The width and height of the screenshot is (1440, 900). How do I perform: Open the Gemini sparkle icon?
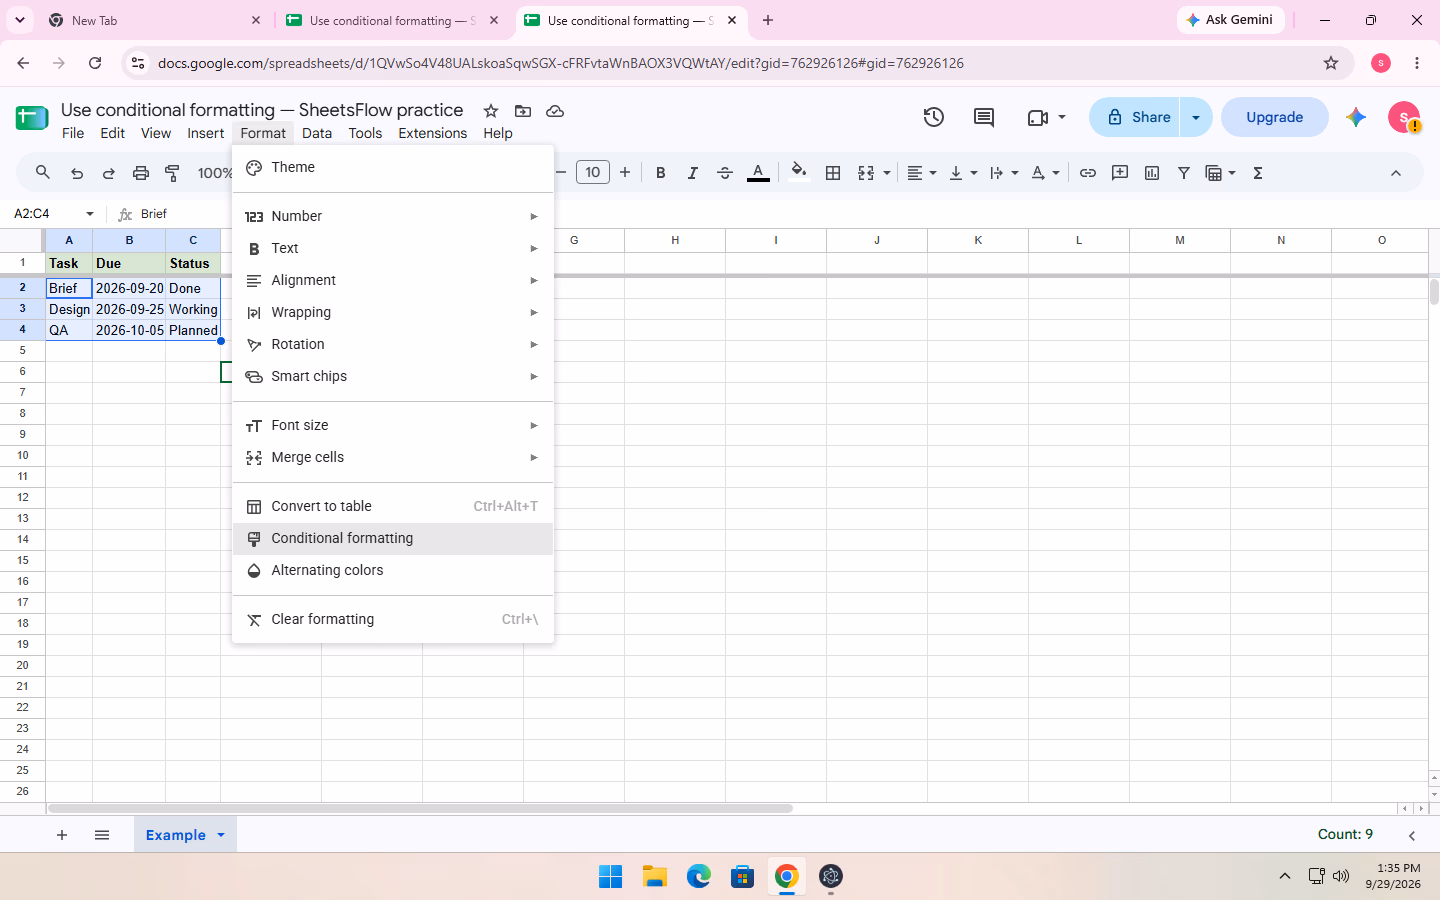click(1356, 117)
